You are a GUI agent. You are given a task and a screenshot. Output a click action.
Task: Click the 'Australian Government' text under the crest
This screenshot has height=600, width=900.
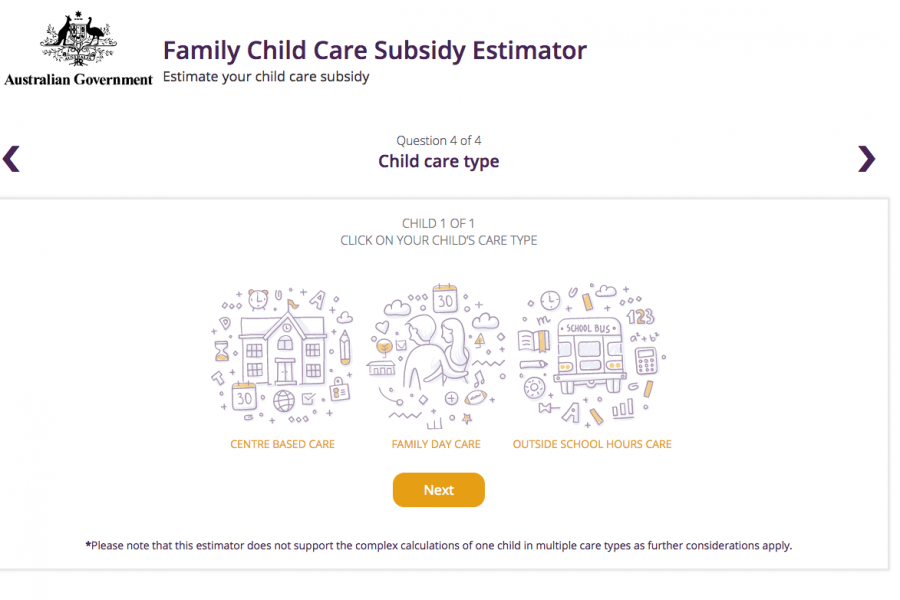pos(78,80)
